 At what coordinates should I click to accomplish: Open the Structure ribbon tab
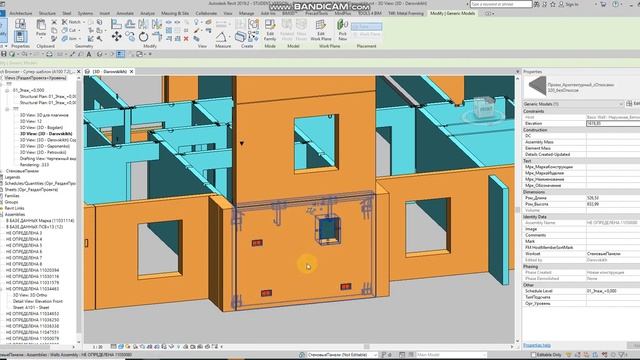click(x=47, y=13)
